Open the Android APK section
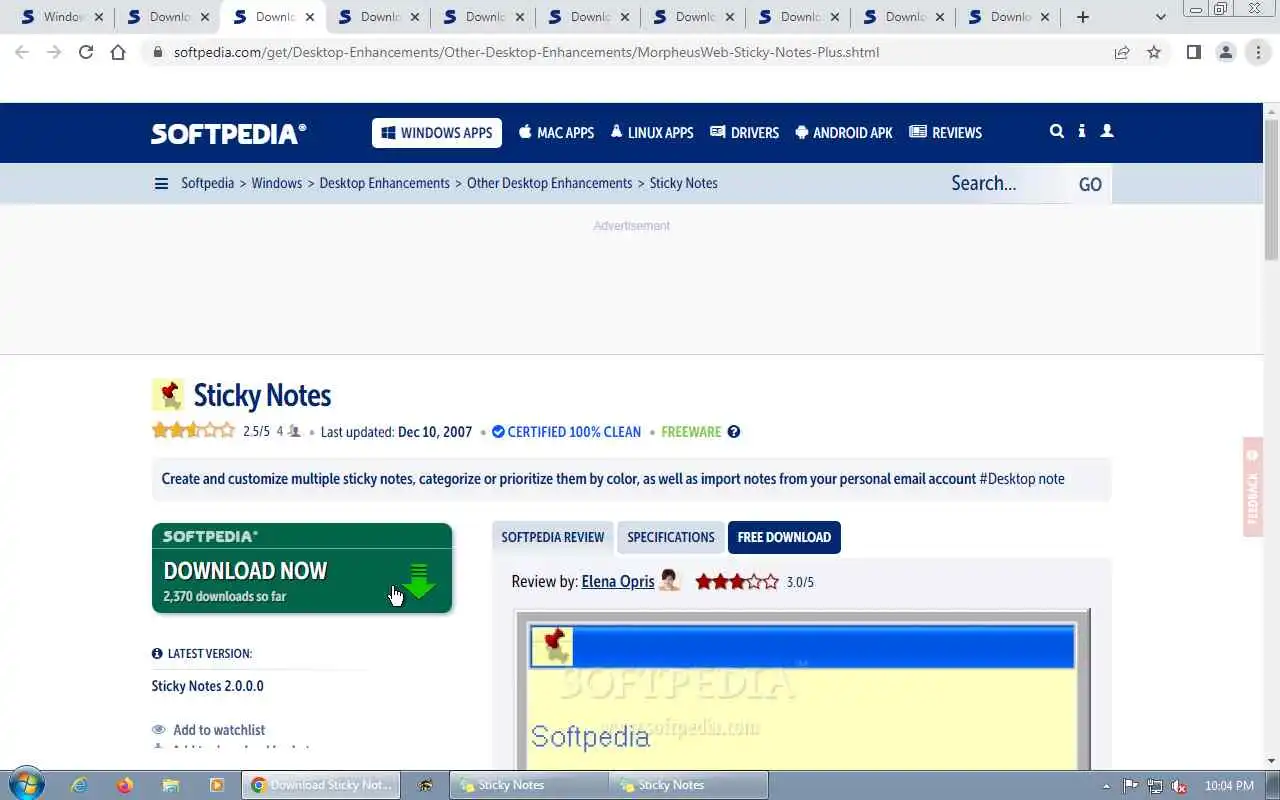1280x800 pixels. pyautogui.click(x=844, y=132)
